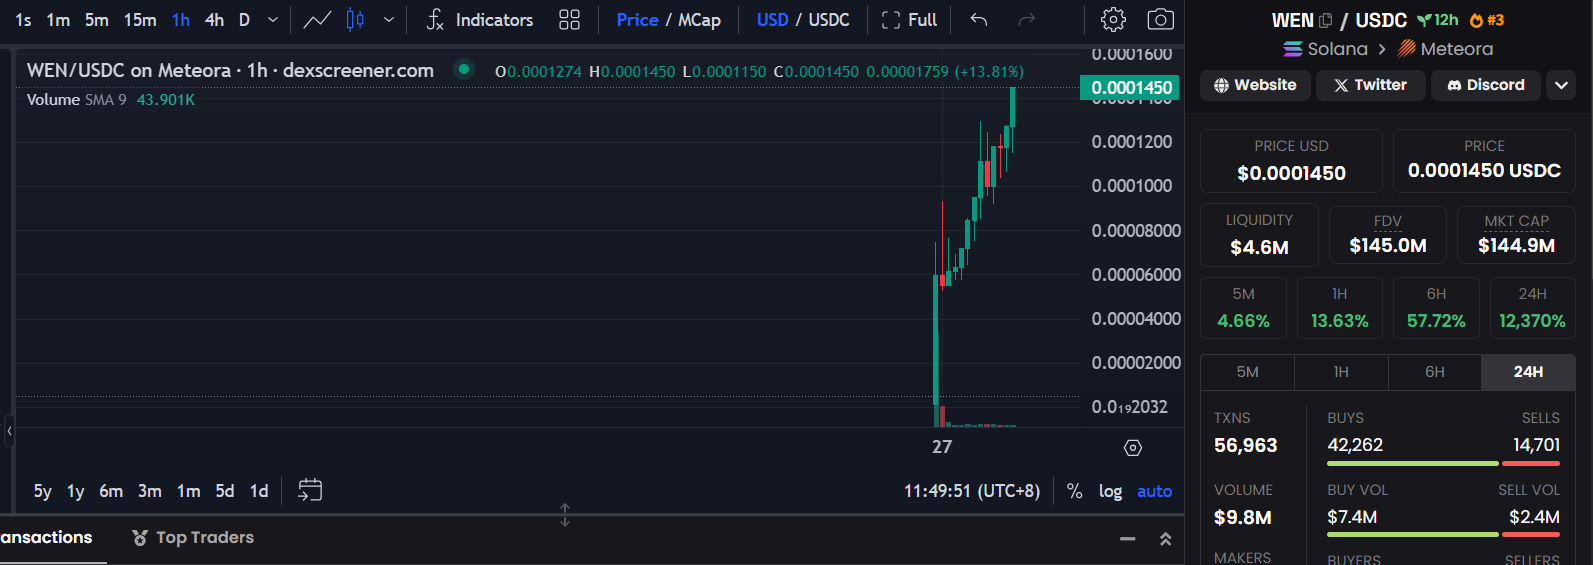
Task: Switch to the Top Traders tab
Action: (193, 538)
